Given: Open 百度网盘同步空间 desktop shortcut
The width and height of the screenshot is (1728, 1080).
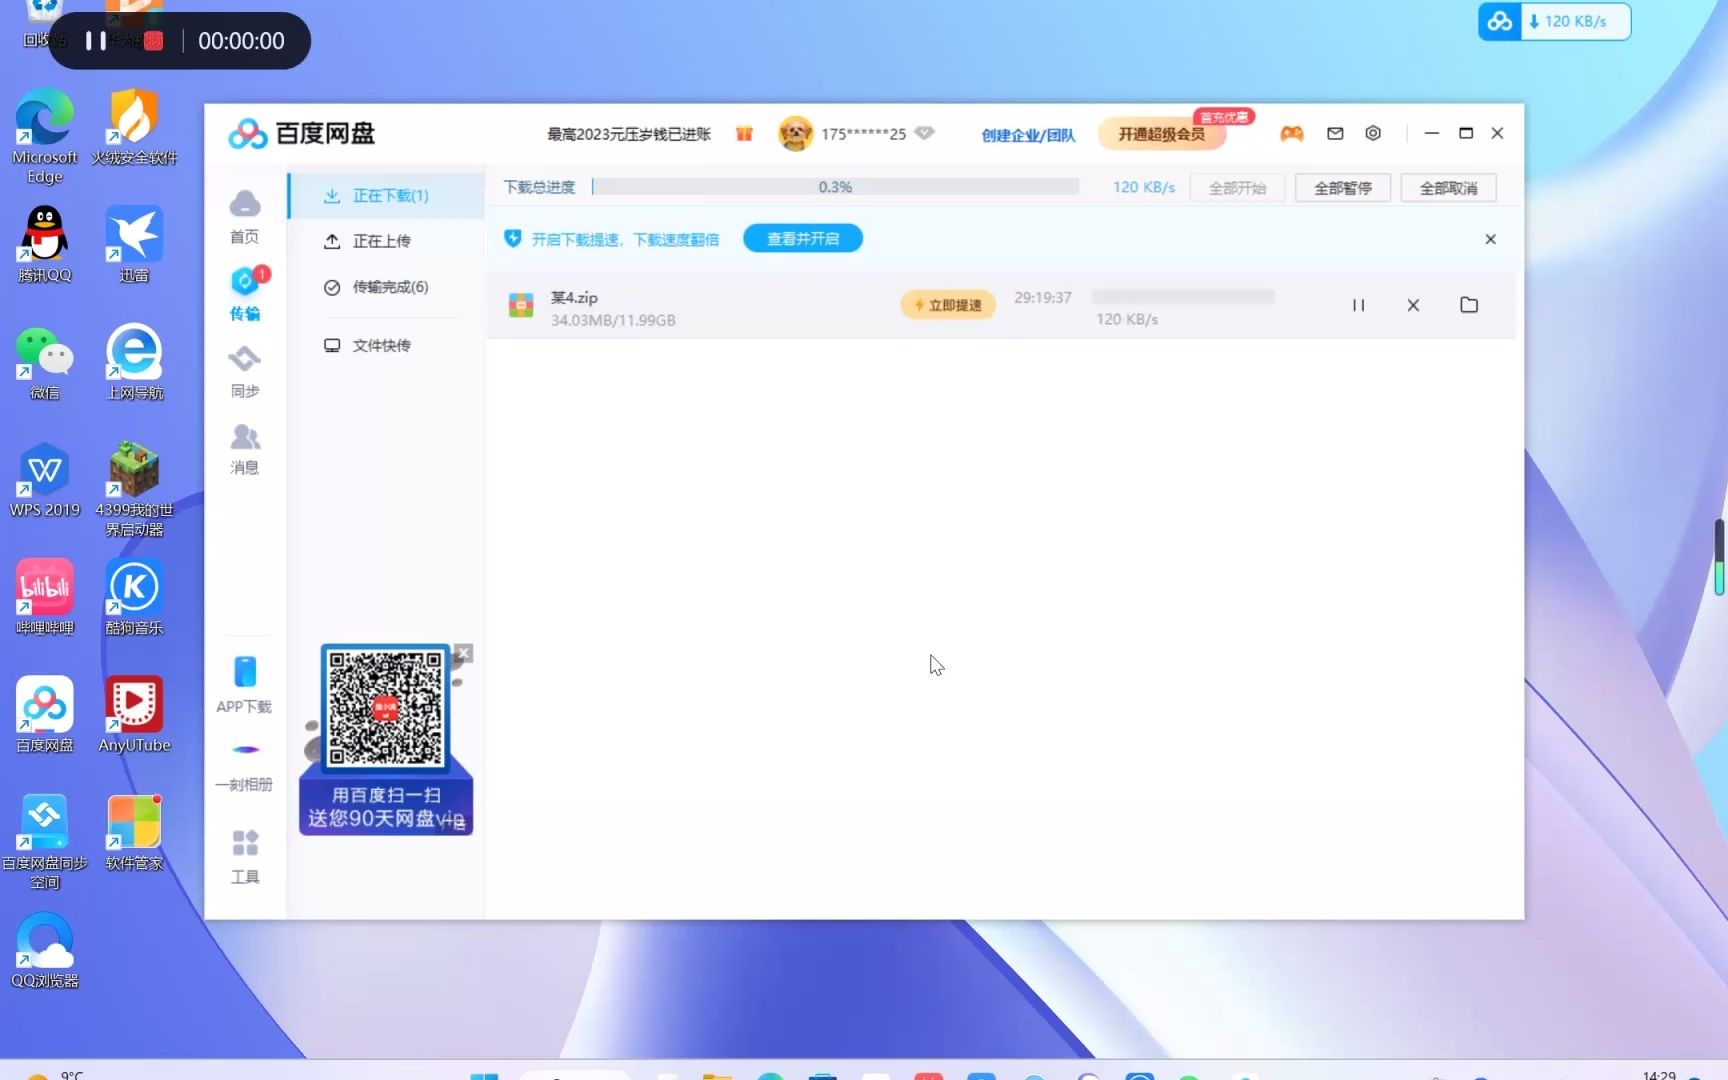Looking at the screenshot, I should click(x=44, y=843).
